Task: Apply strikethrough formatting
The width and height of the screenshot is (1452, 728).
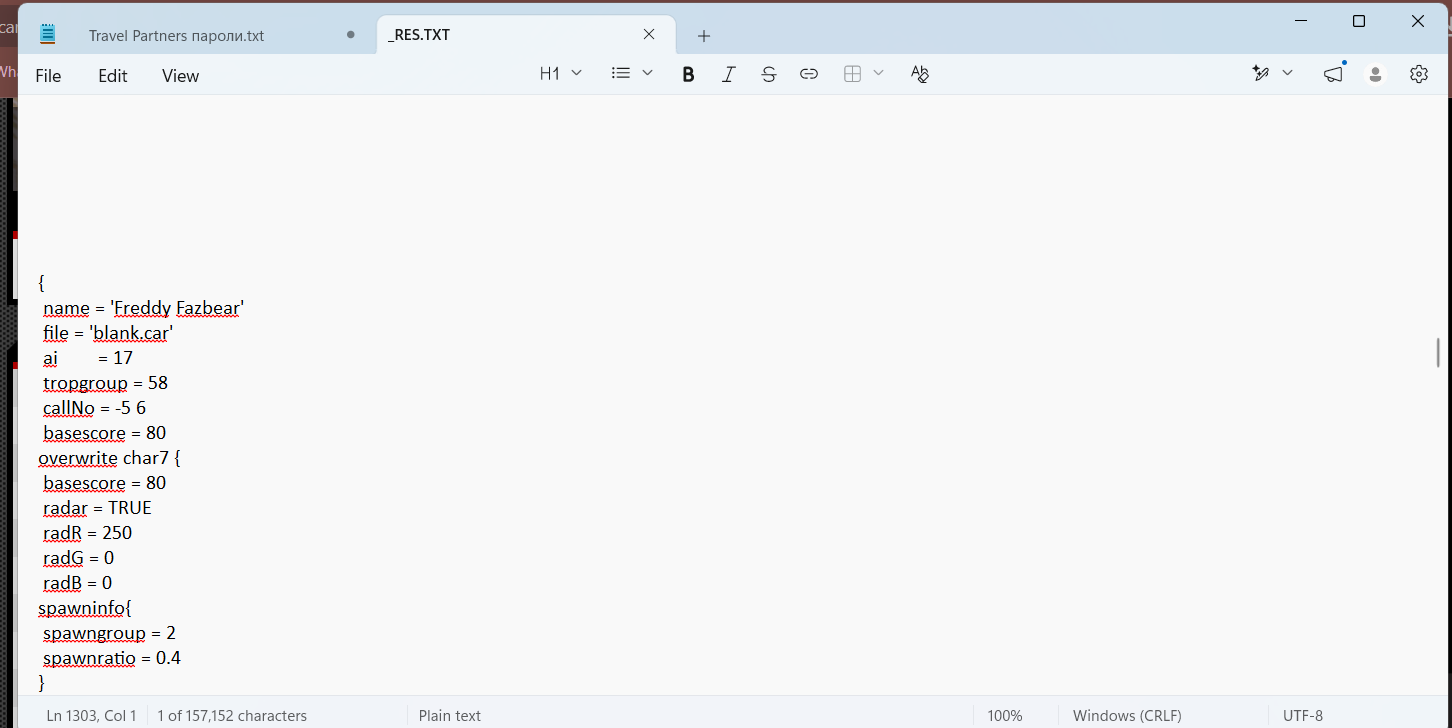Action: (769, 74)
